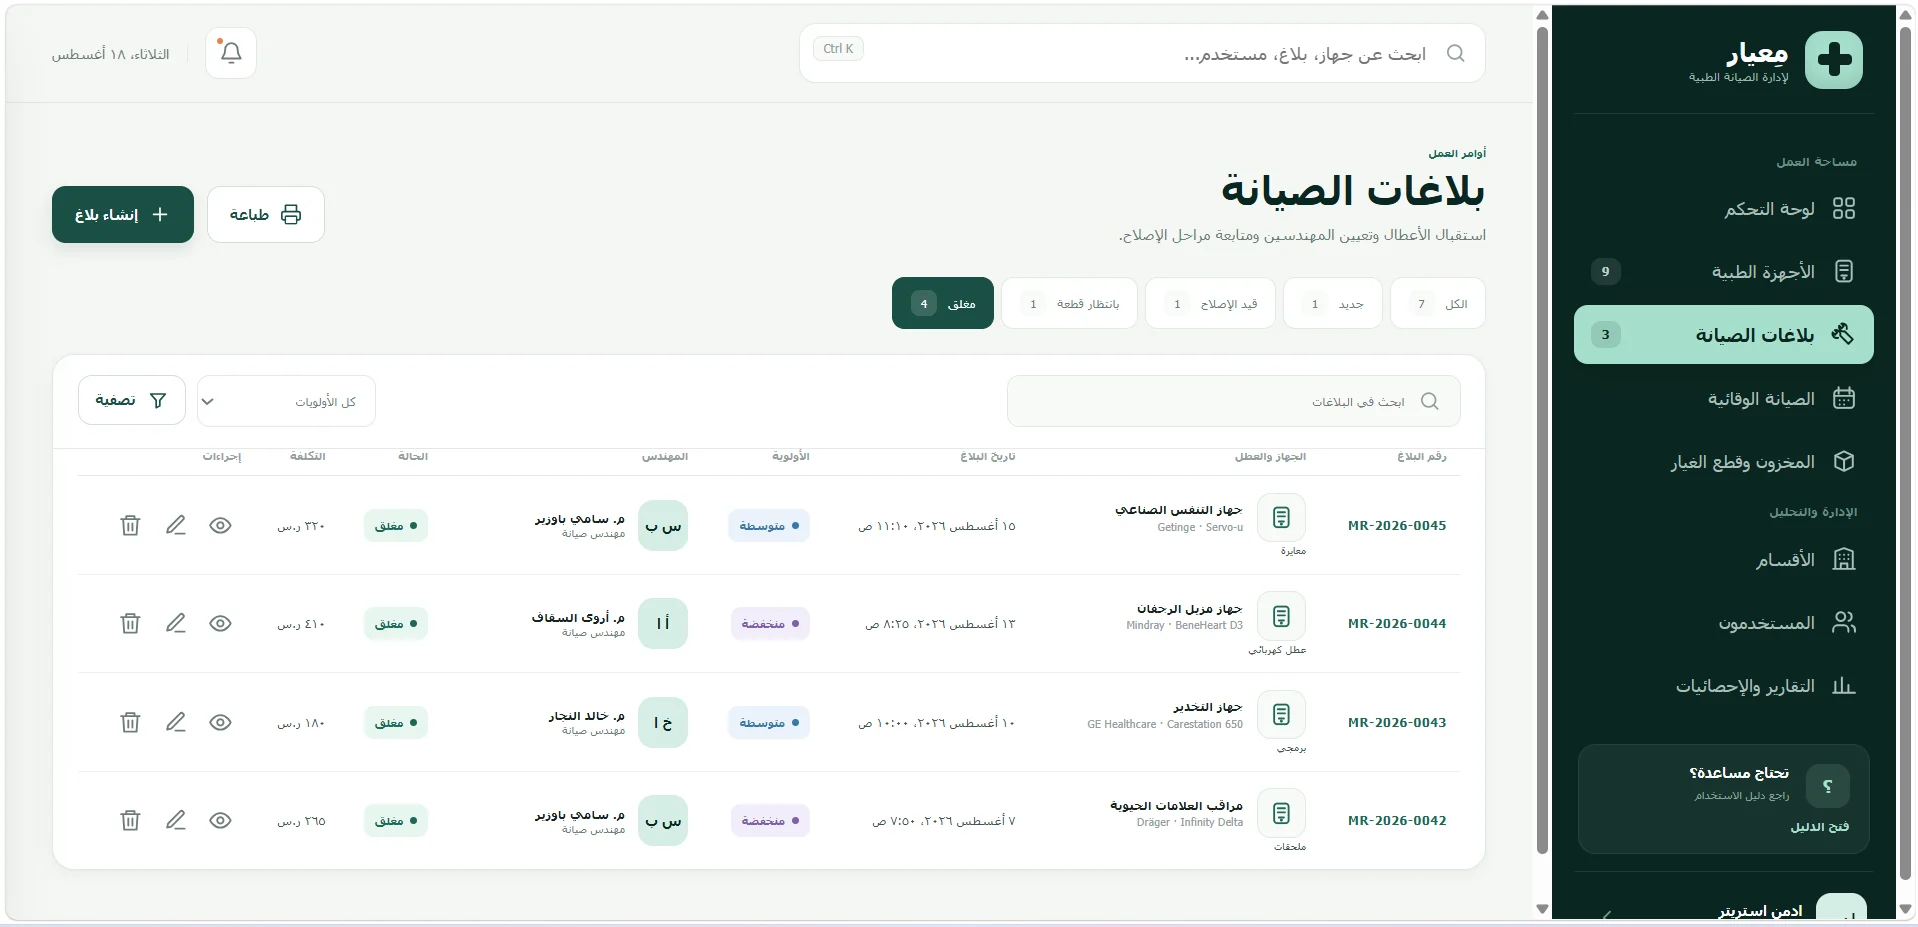The image size is (1918, 927).
Task: Click the إنشاء بلاغ button
Action: [x=123, y=214]
